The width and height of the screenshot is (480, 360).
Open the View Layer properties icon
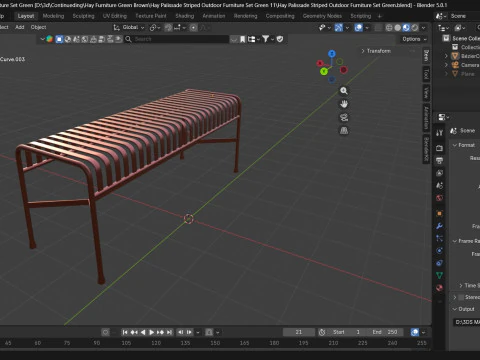(439, 173)
